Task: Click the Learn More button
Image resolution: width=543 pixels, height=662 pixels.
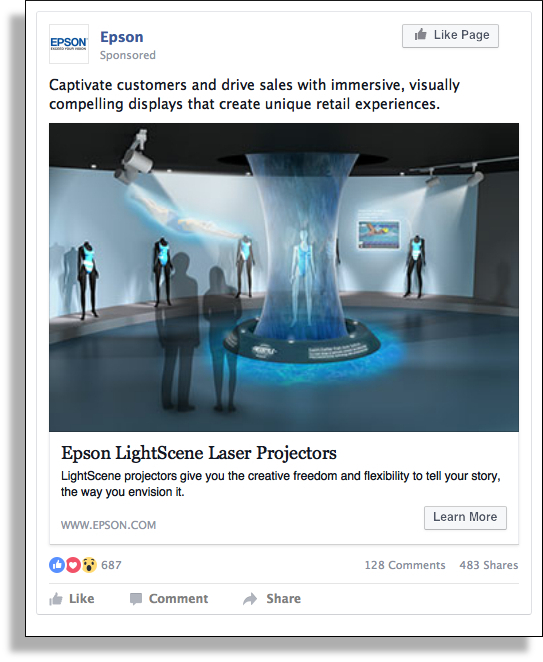Action: [465, 518]
